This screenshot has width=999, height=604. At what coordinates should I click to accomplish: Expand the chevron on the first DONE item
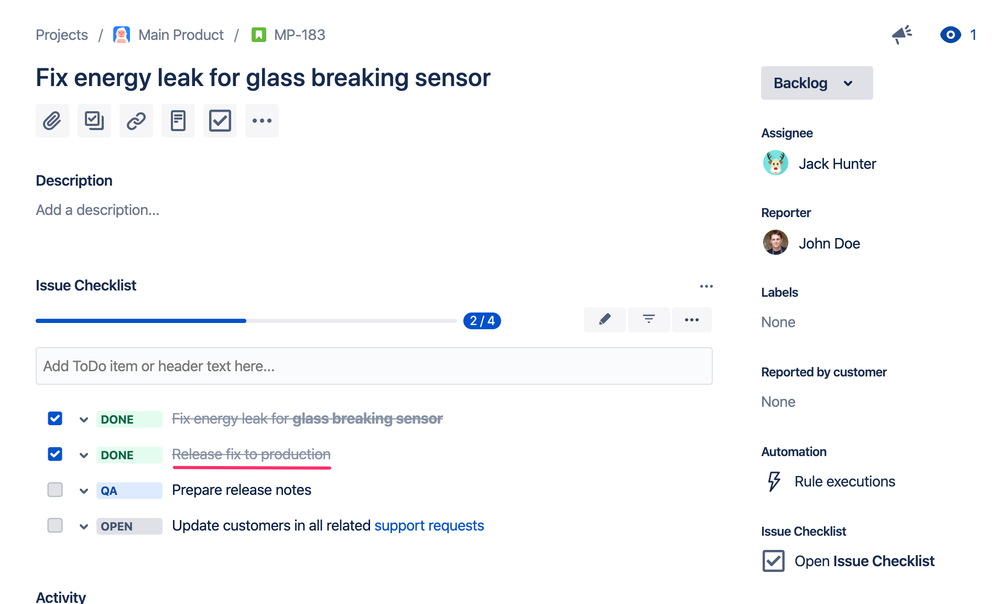pos(84,418)
